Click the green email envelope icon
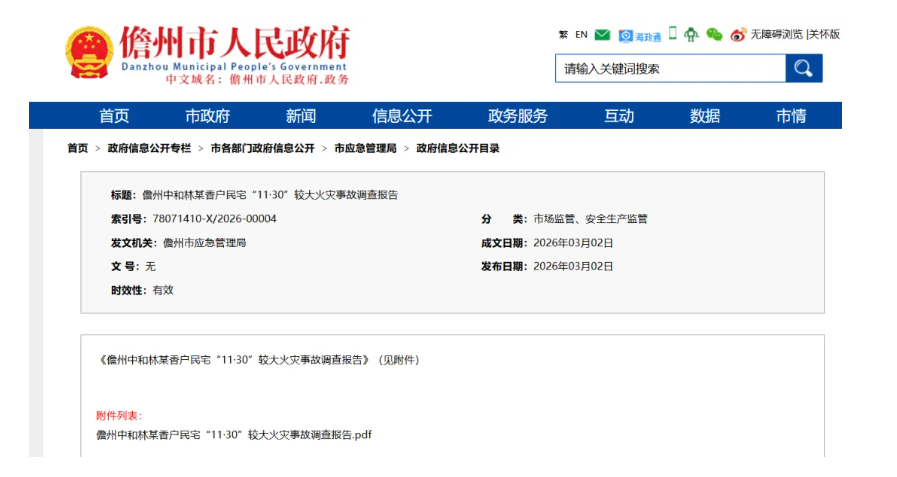The width and height of the screenshot is (897, 477). coord(602,35)
